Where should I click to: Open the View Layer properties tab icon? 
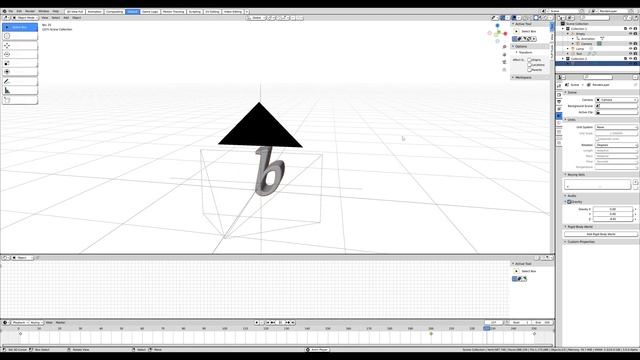559,109
